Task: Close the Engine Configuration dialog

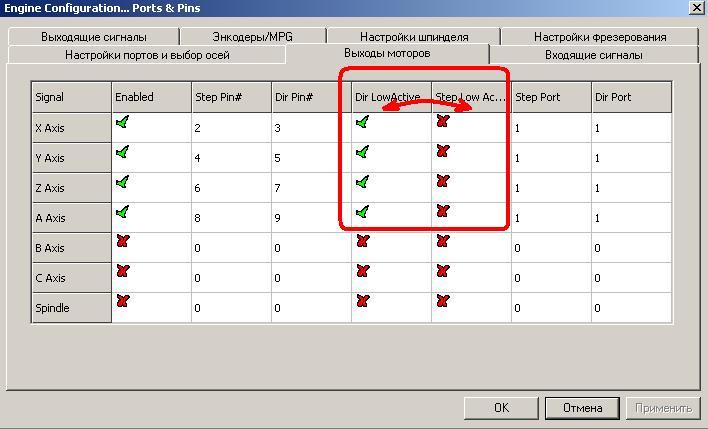Action: point(695,7)
